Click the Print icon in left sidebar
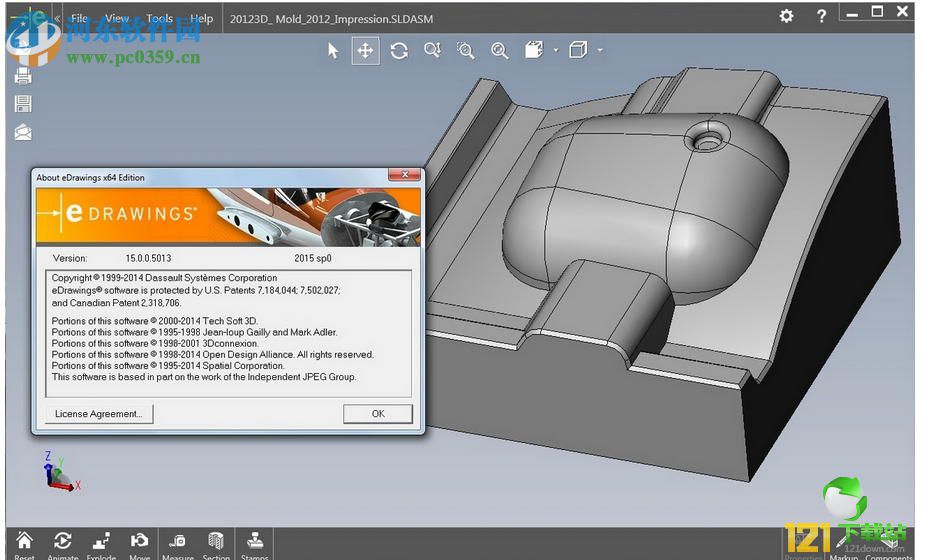This screenshot has height=560, width=927. coord(23,76)
